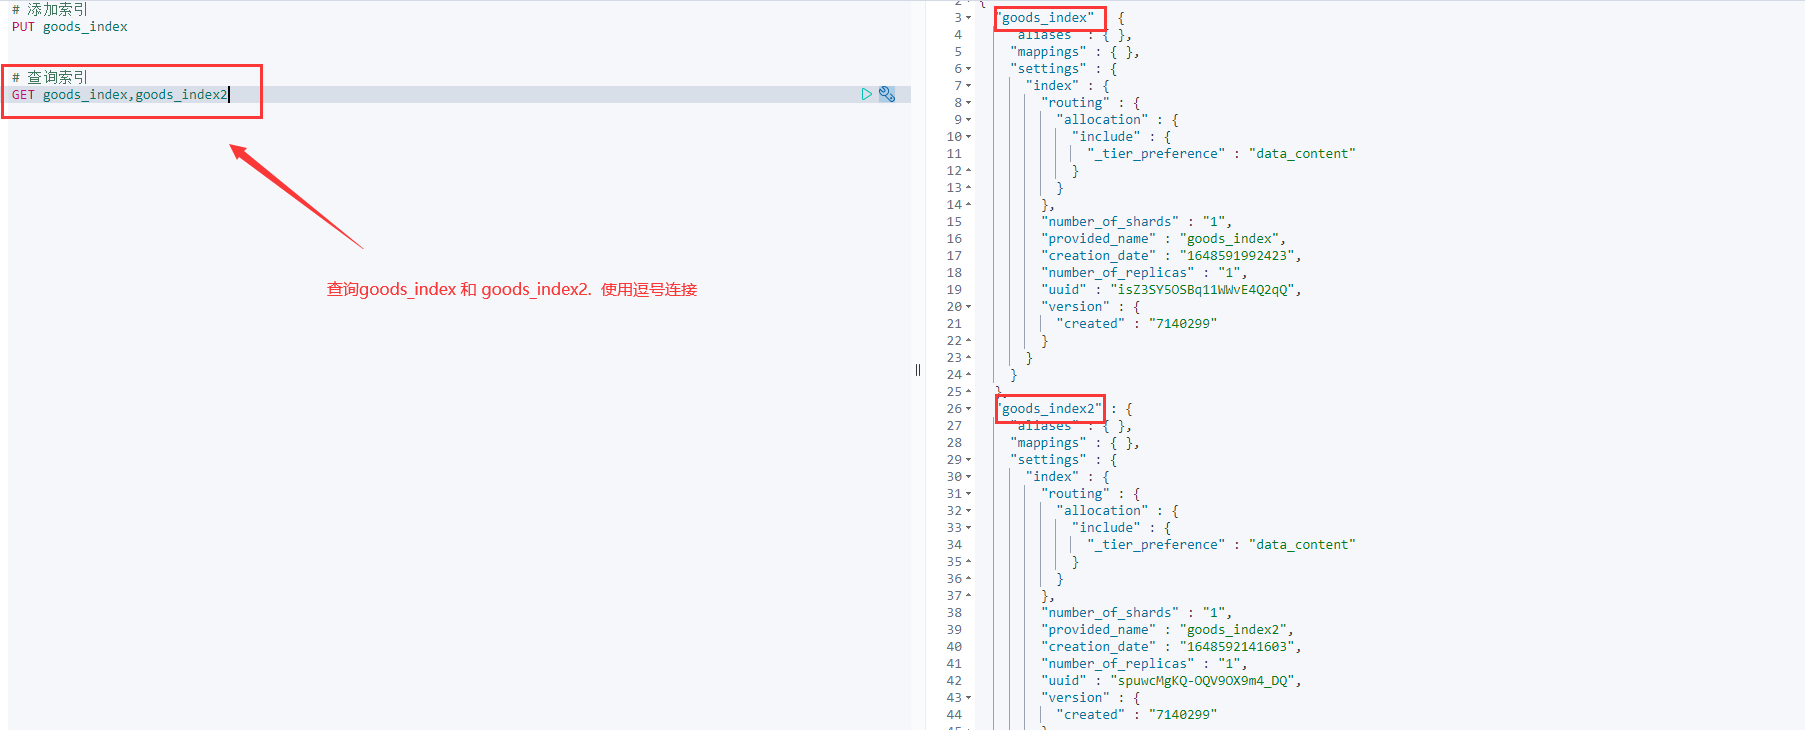Click the "goods_index2" key in the response
The width and height of the screenshot is (1805, 730).
[1049, 409]
